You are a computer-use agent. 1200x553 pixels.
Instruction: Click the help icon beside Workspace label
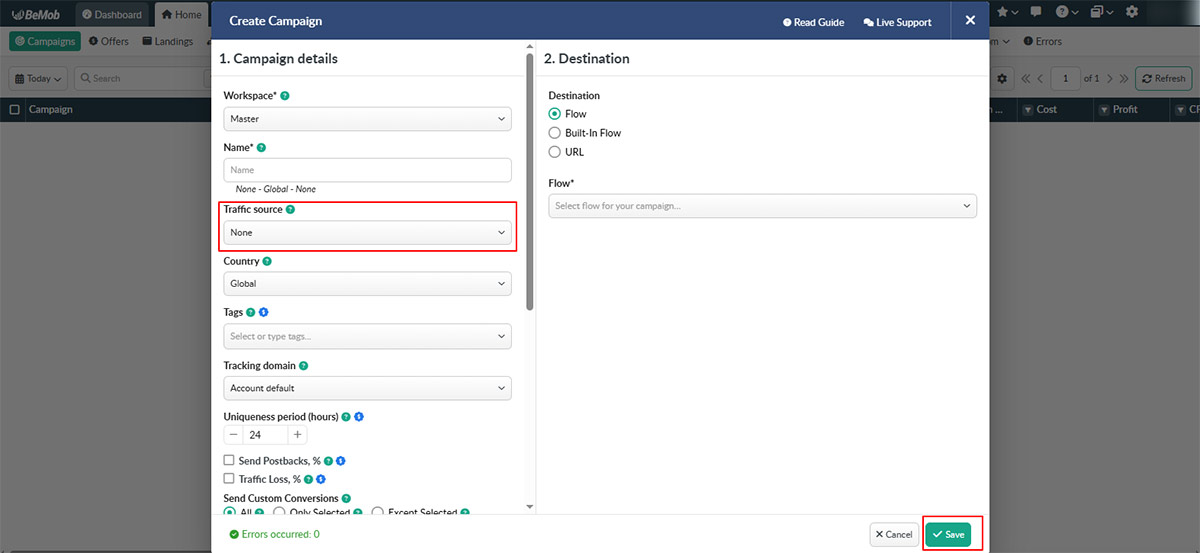[x=285, y=96]
